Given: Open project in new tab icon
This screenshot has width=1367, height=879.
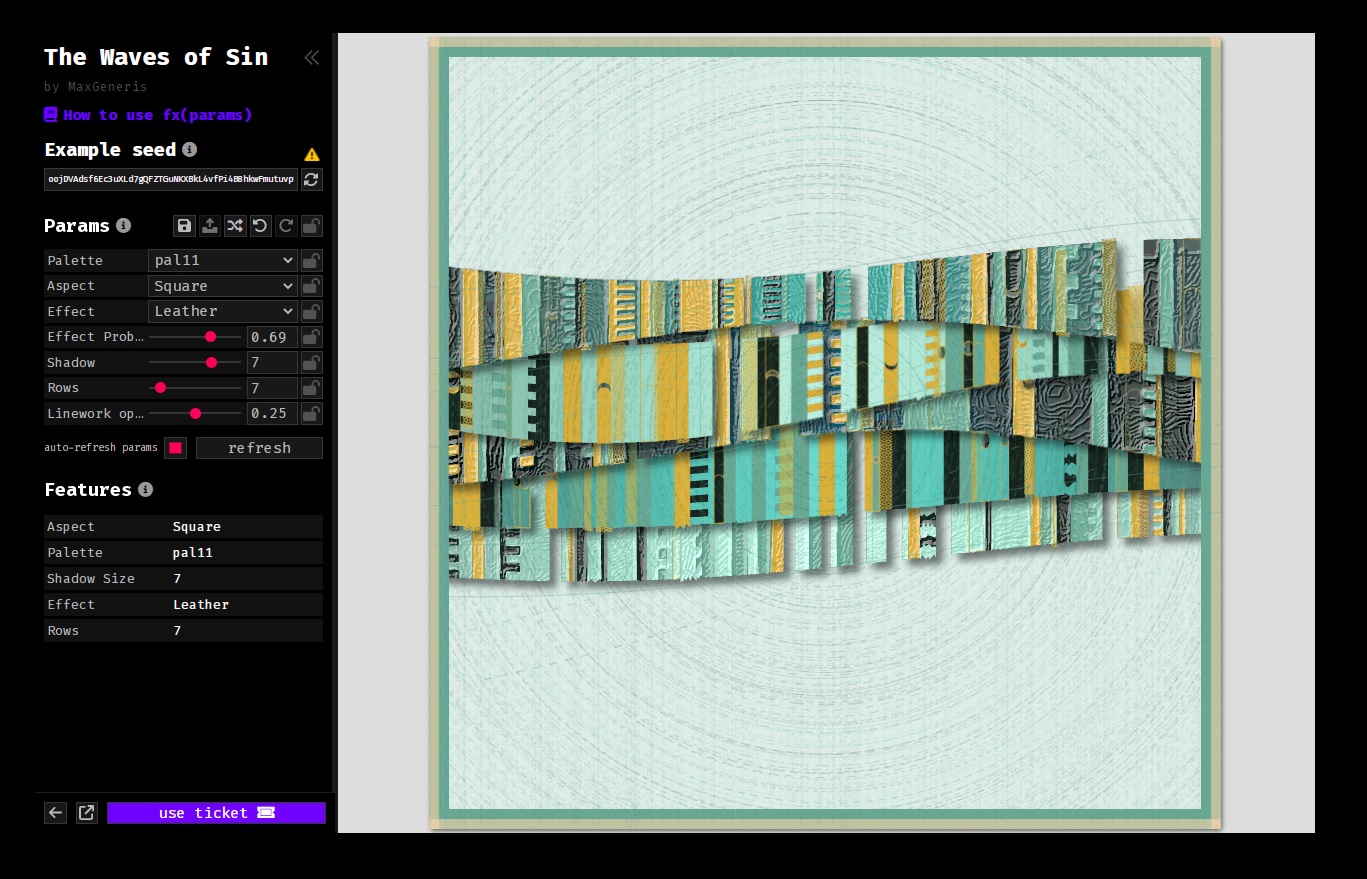Looking at the screenshot, I should 87,813.
